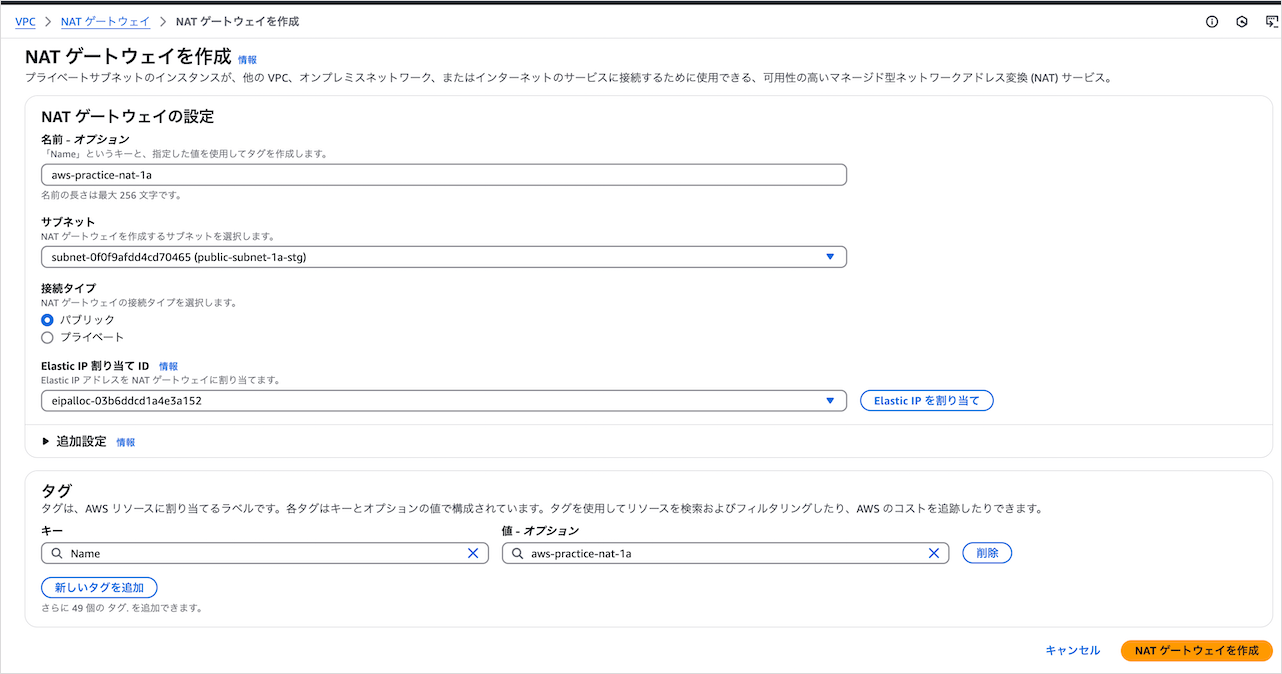Click text 名前の長さは最大 256 文字です
This screenshot has height=674, width=1282.
111,195
